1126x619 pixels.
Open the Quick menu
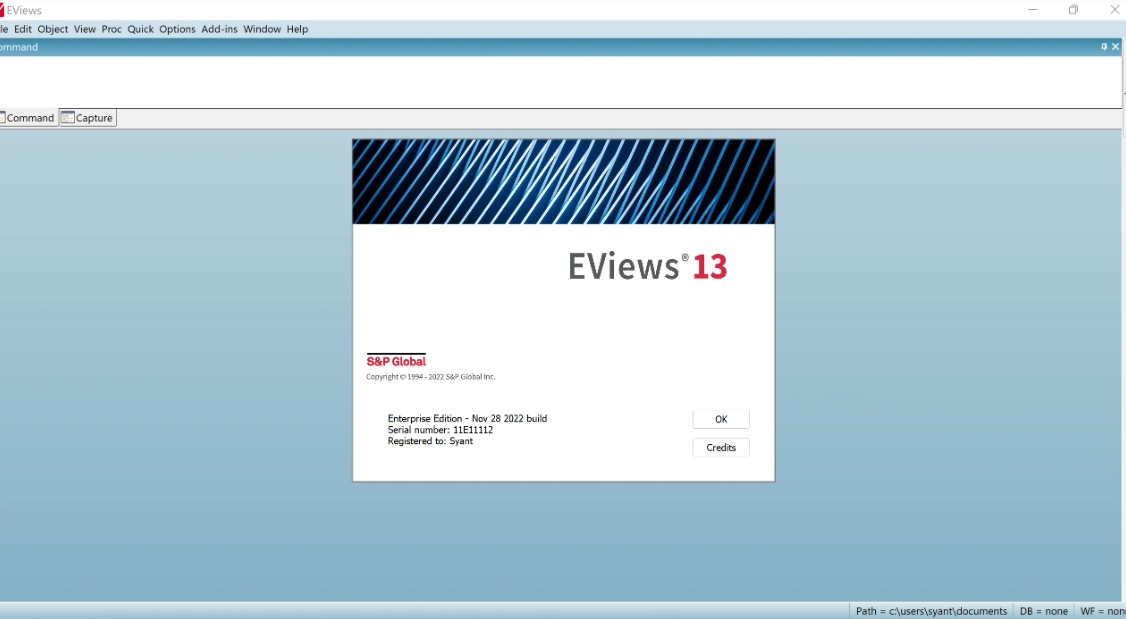[140, 29]
